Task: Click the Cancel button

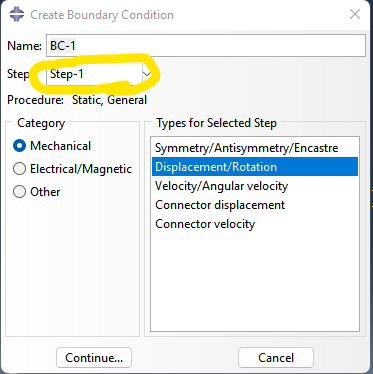Action: [276, 358]
